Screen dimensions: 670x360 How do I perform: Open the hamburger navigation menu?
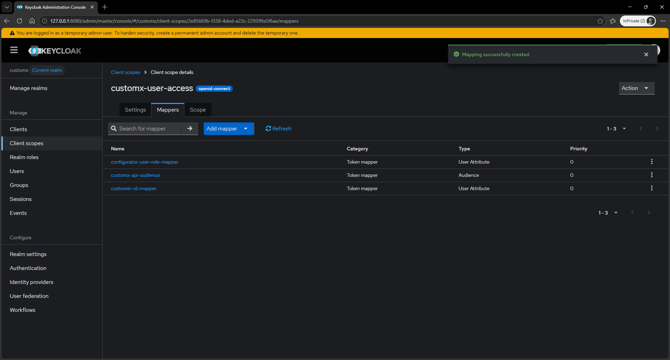[x=14, y=50]
